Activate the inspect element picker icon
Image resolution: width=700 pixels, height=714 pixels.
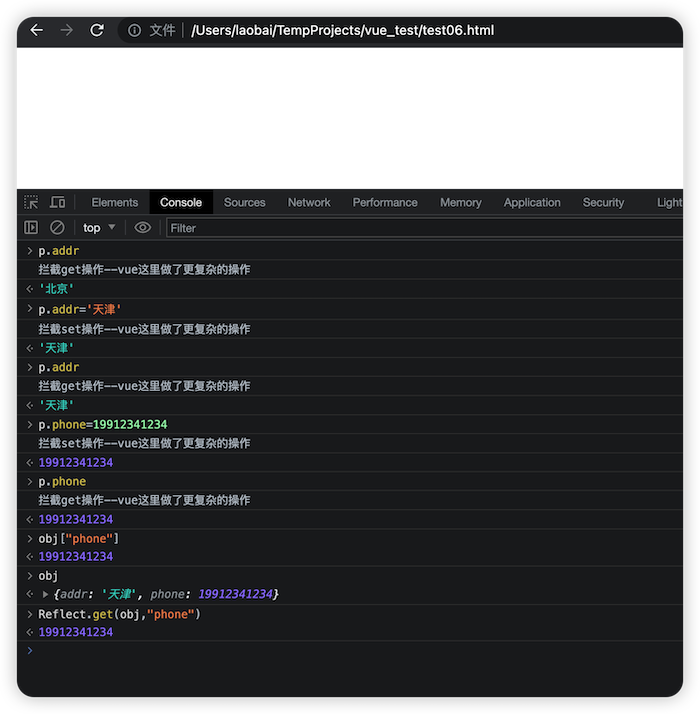pyautogui.click(x=31, y=202)
